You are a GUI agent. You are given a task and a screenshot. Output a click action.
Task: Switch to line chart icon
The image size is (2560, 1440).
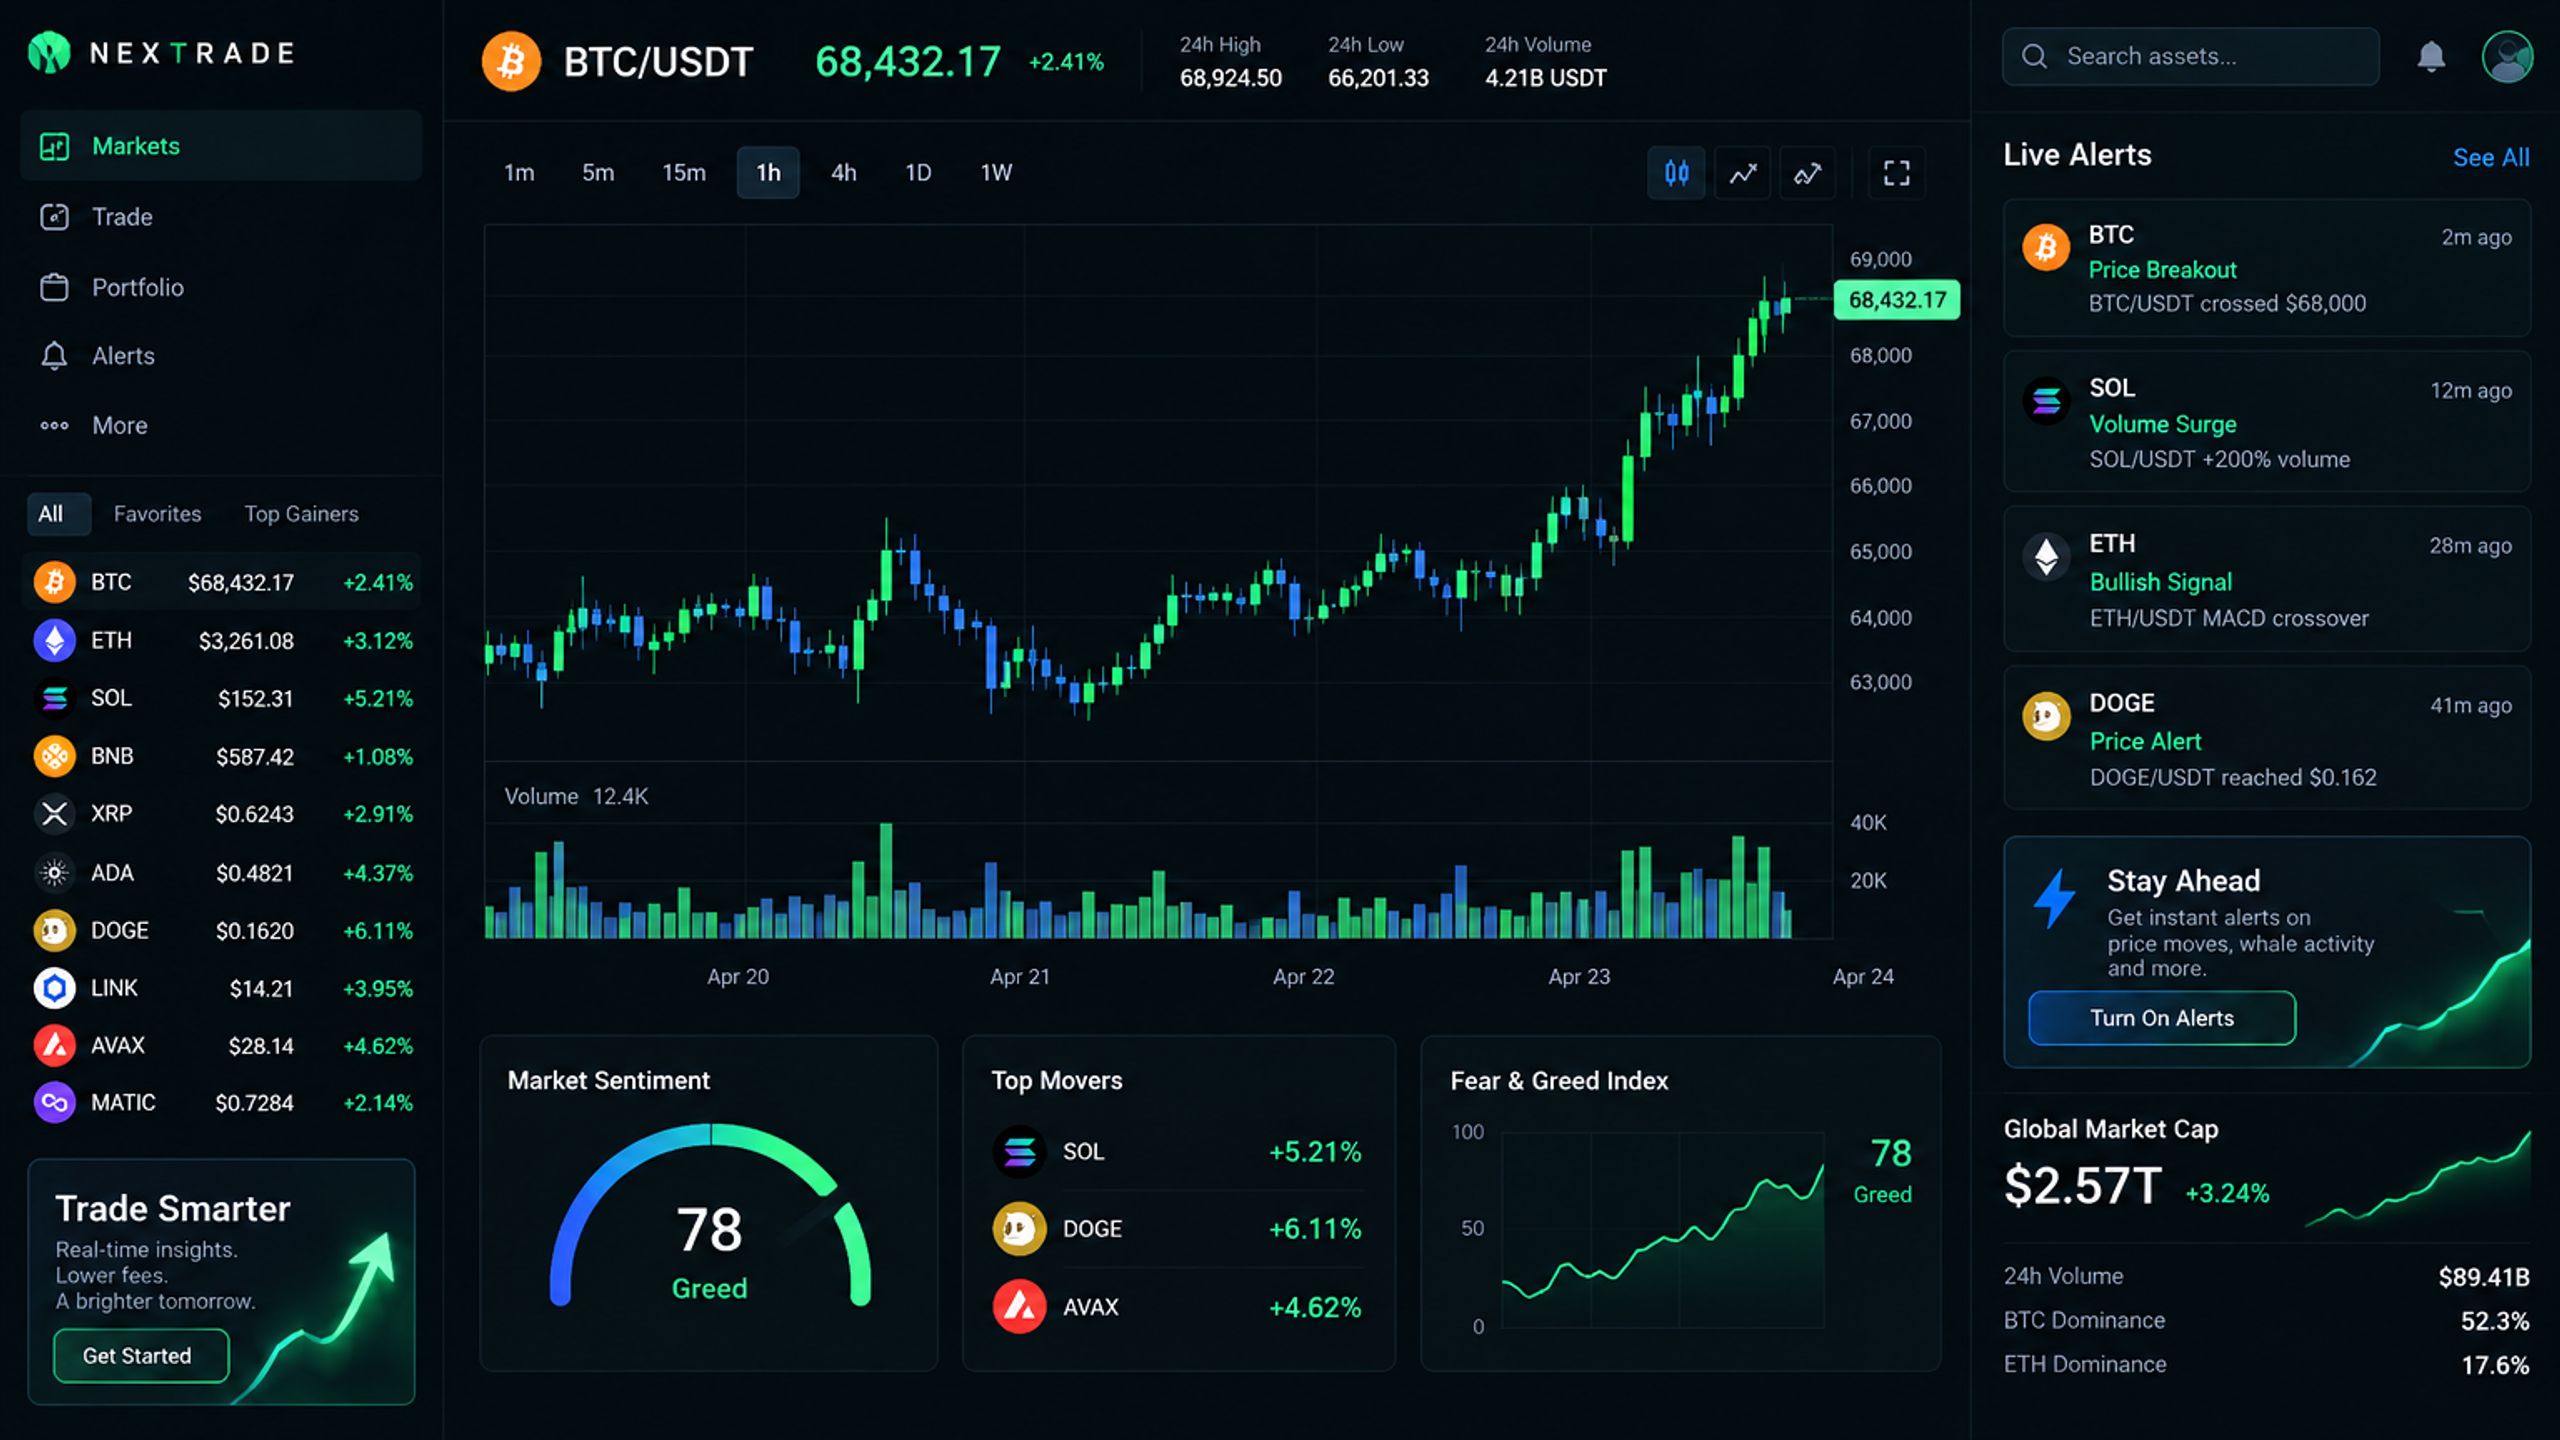(x=1743, y=173)
